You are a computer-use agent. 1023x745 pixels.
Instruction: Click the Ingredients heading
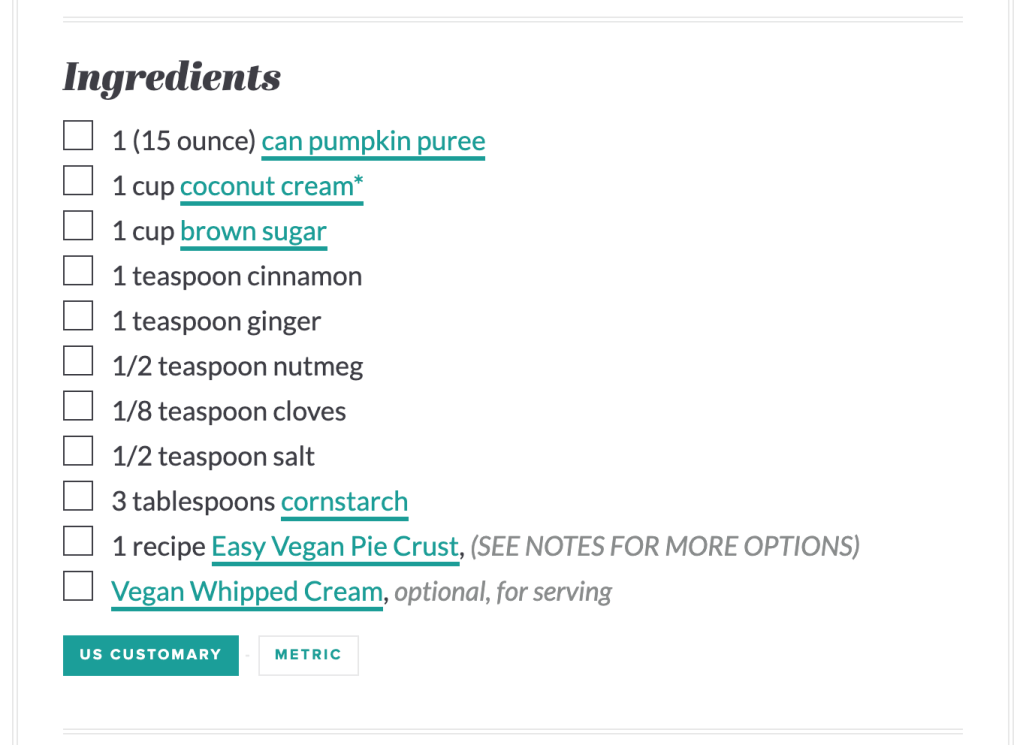click(172, 77)
